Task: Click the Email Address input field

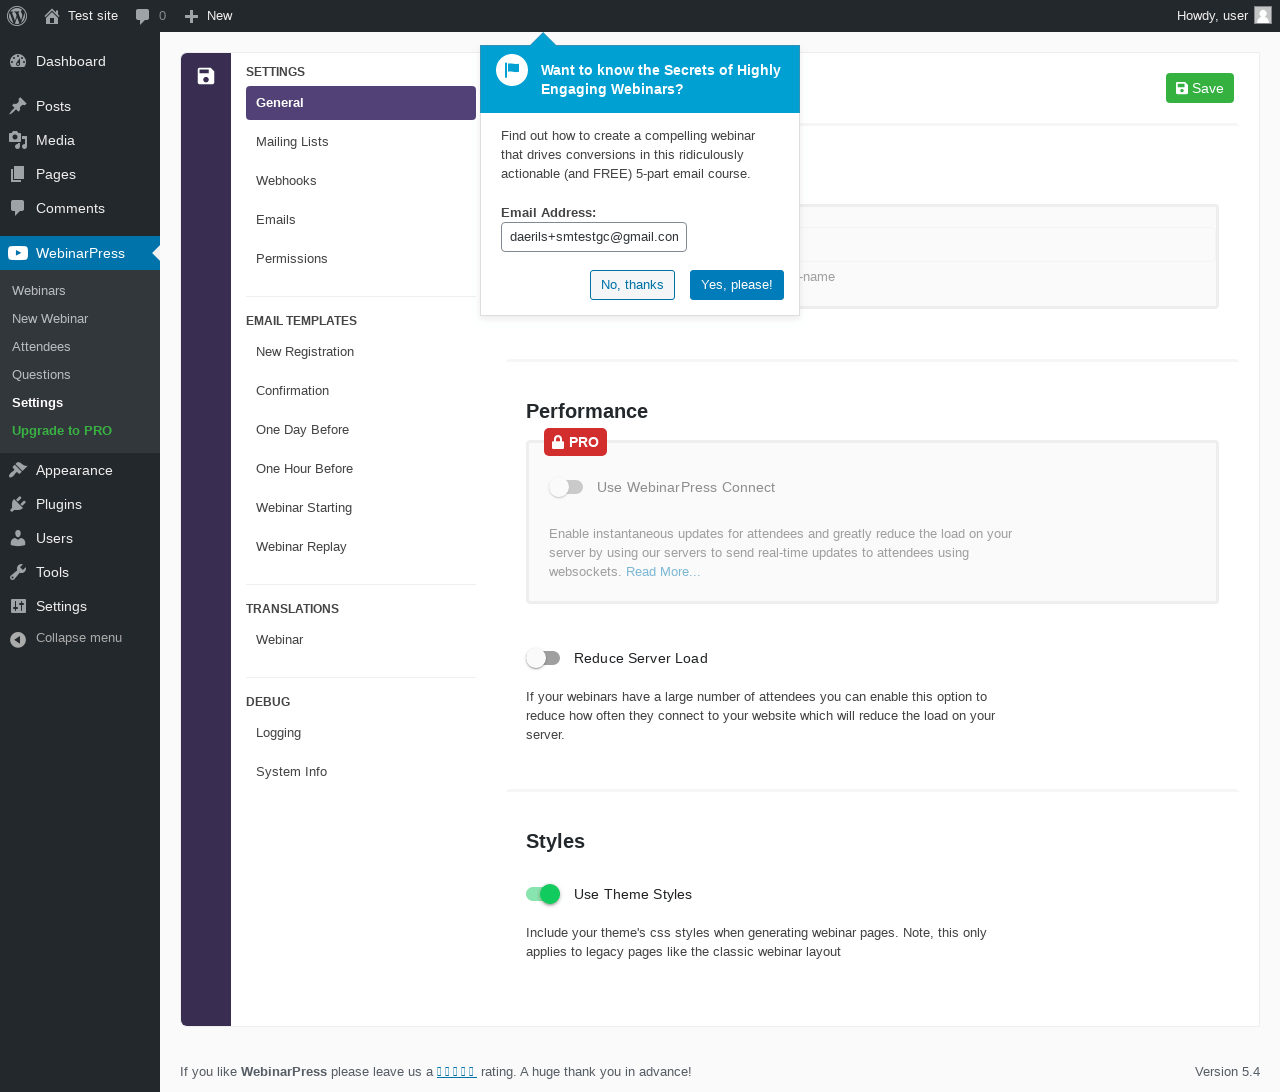Action: [594, 237]
